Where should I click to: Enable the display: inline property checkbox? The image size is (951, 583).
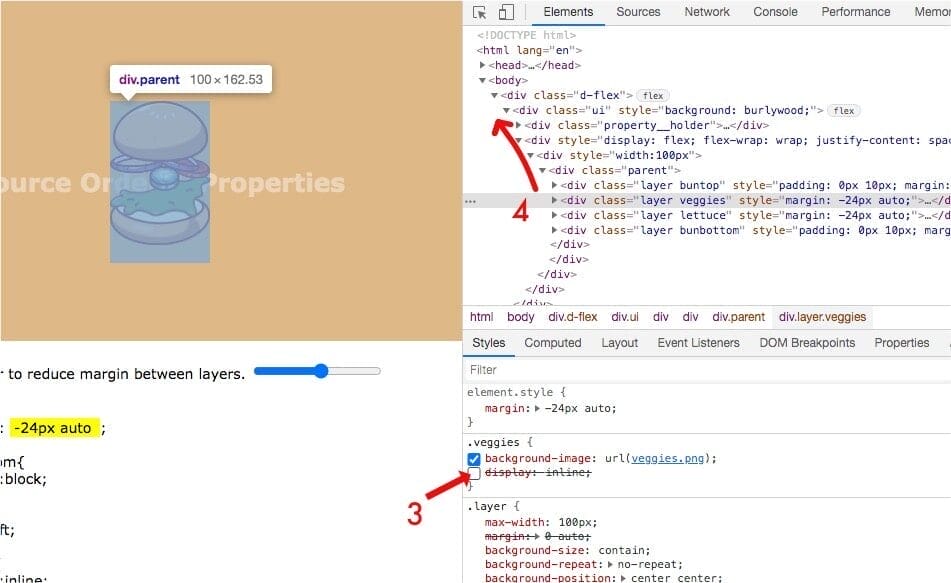coord(474,473)
